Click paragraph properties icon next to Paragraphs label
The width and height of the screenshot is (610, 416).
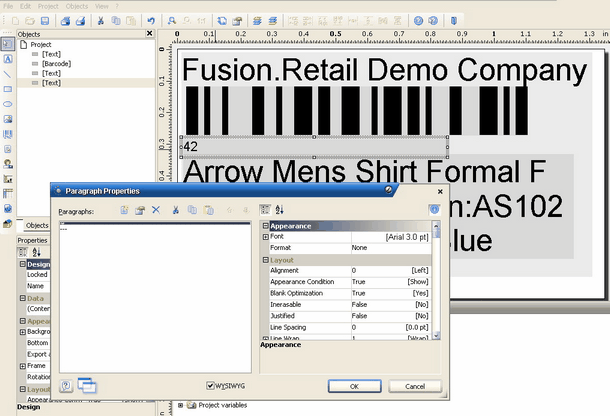140,210
